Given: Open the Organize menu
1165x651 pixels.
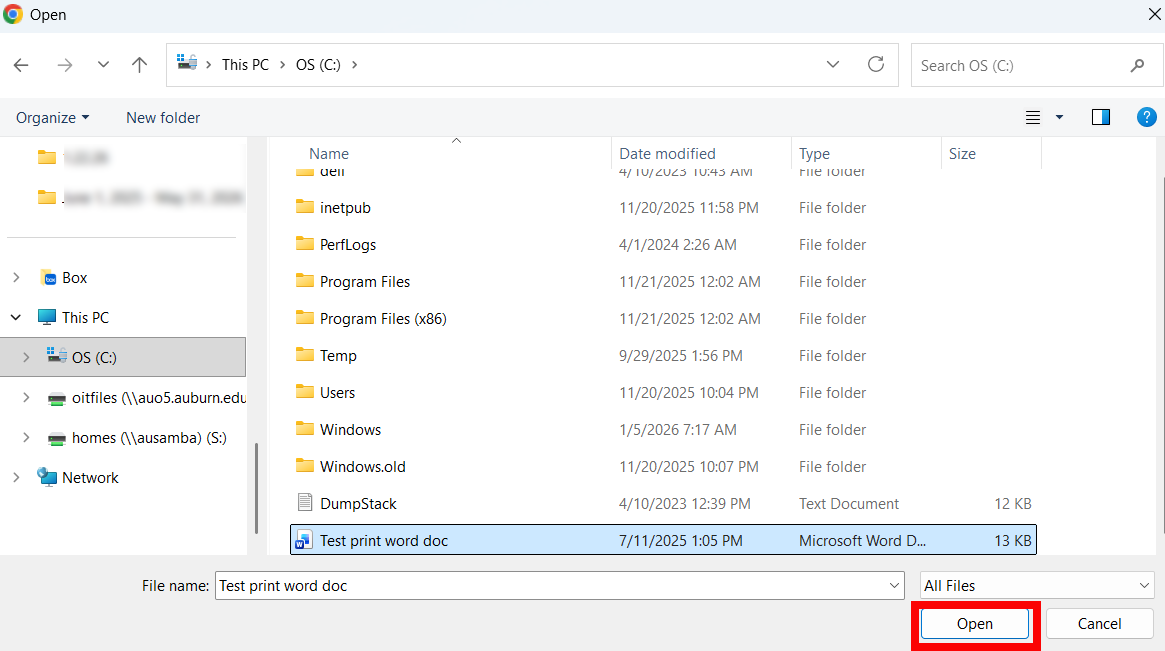Looking at the screenshot, I should pyautogui.click(x=53, y=117).
